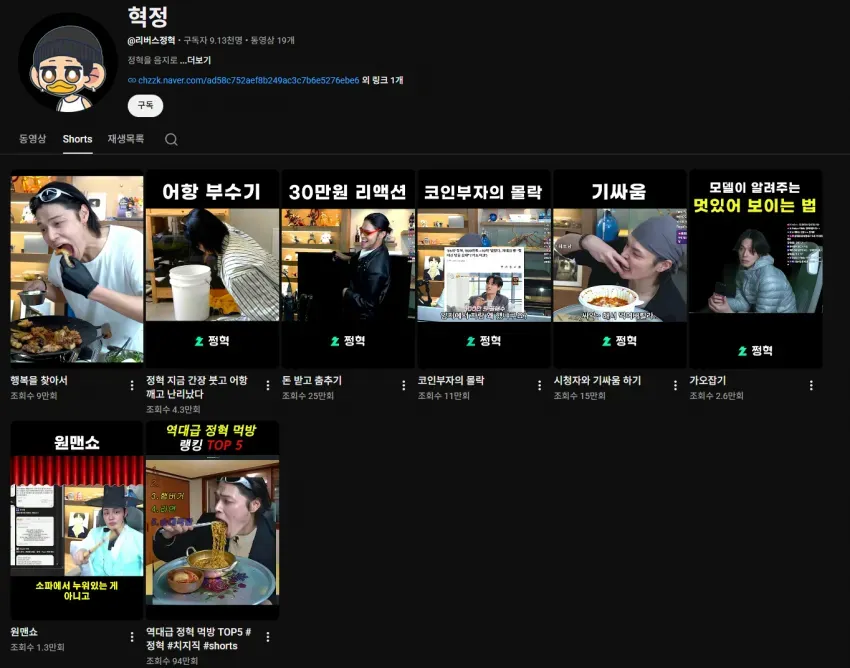This screenshot has width=850, height=668.
Task: Open more options for 코인부자의 몰락 short
Action: (x=539, y=385)
